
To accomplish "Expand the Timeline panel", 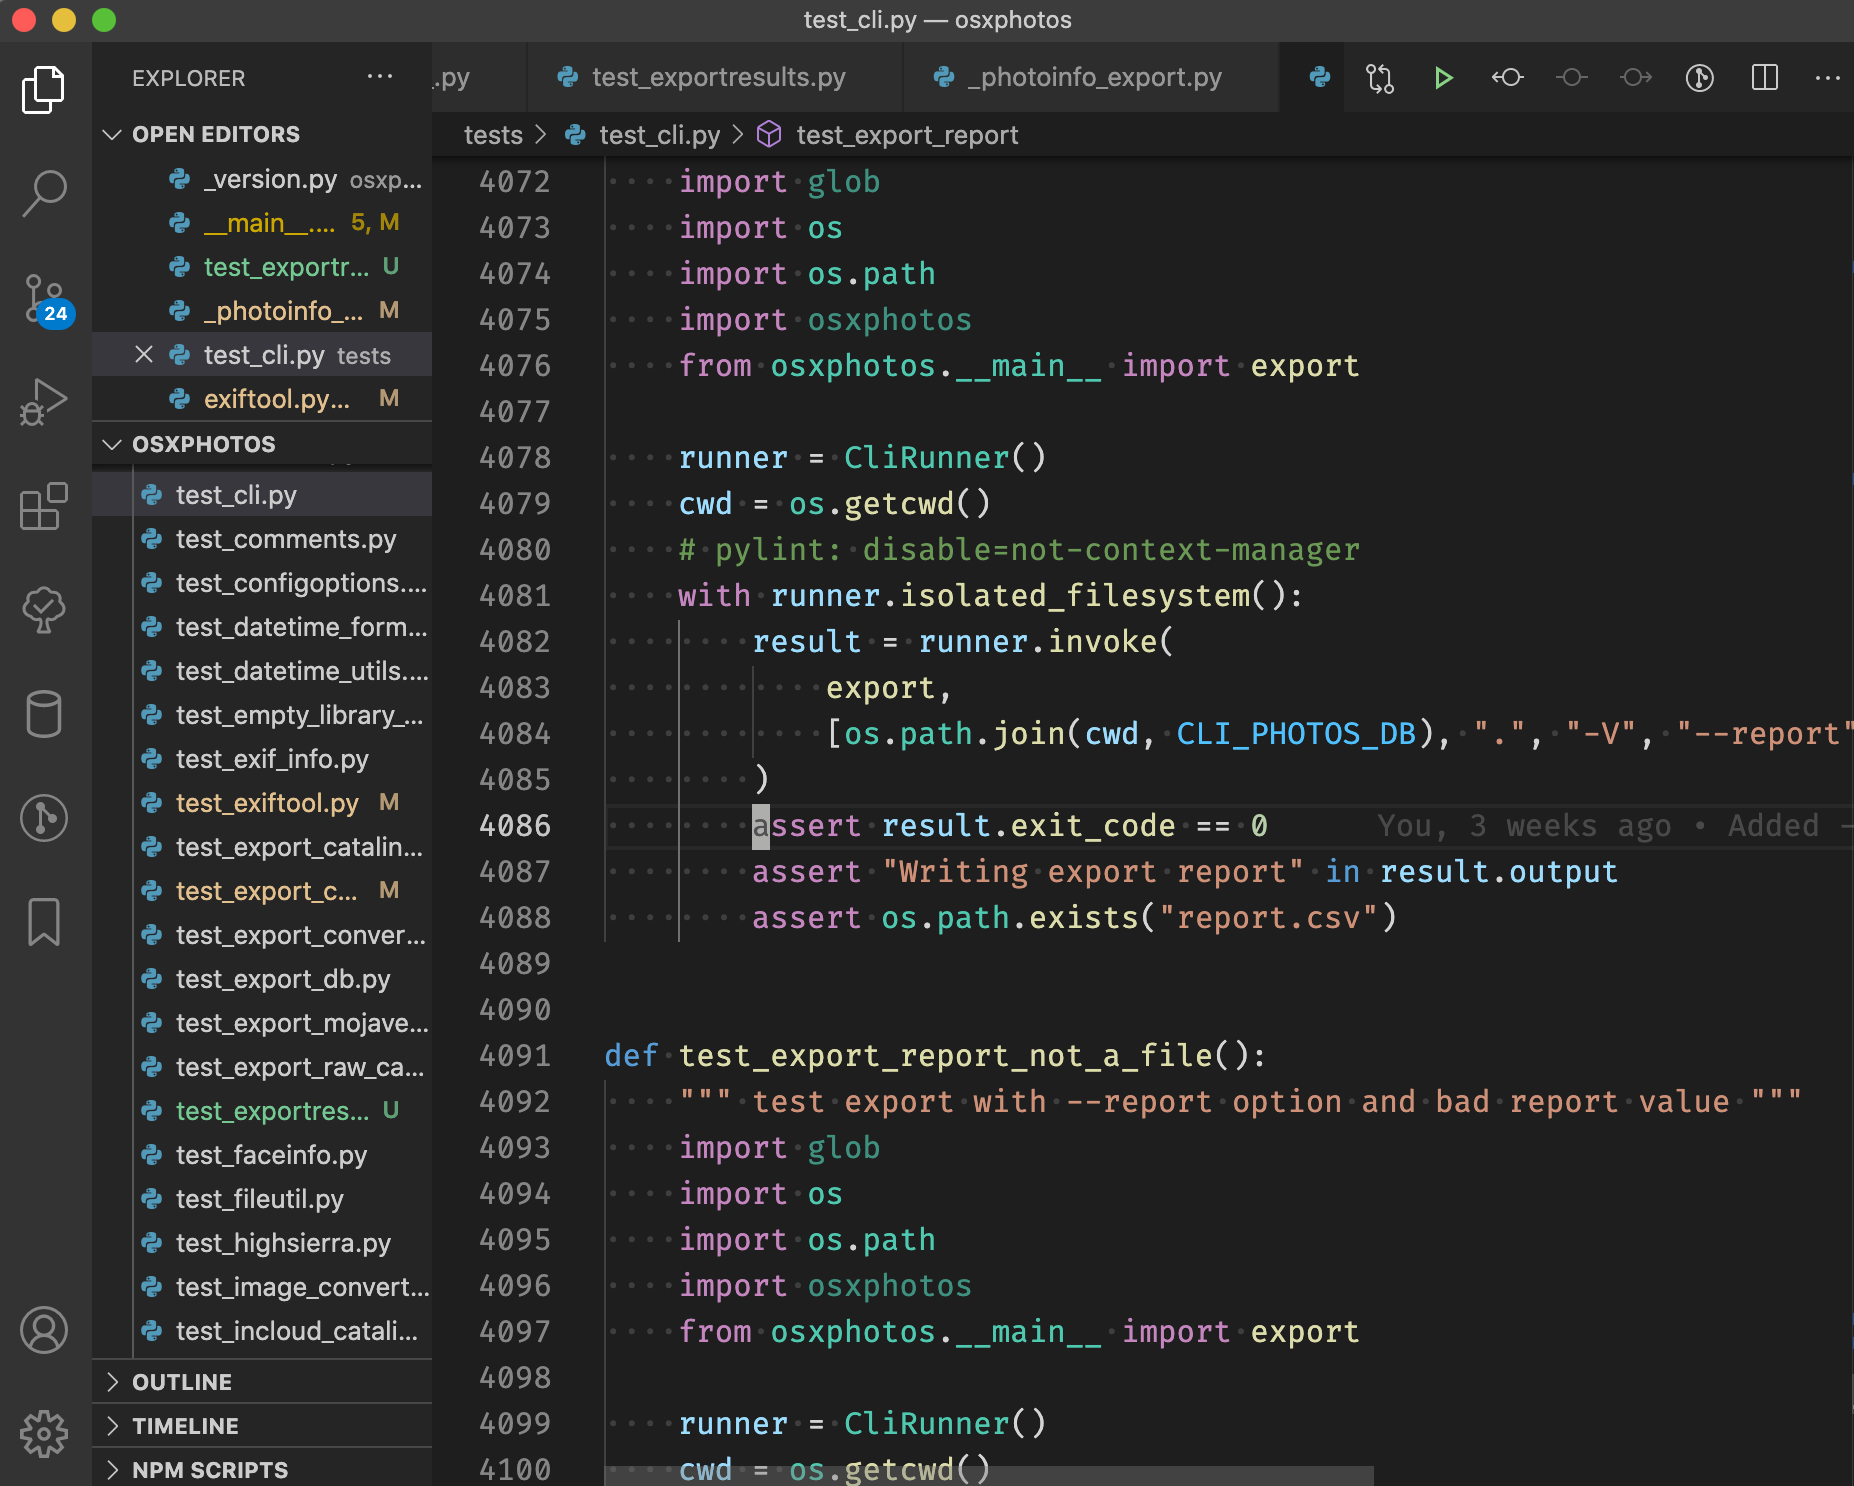I will coord(185,1426).
